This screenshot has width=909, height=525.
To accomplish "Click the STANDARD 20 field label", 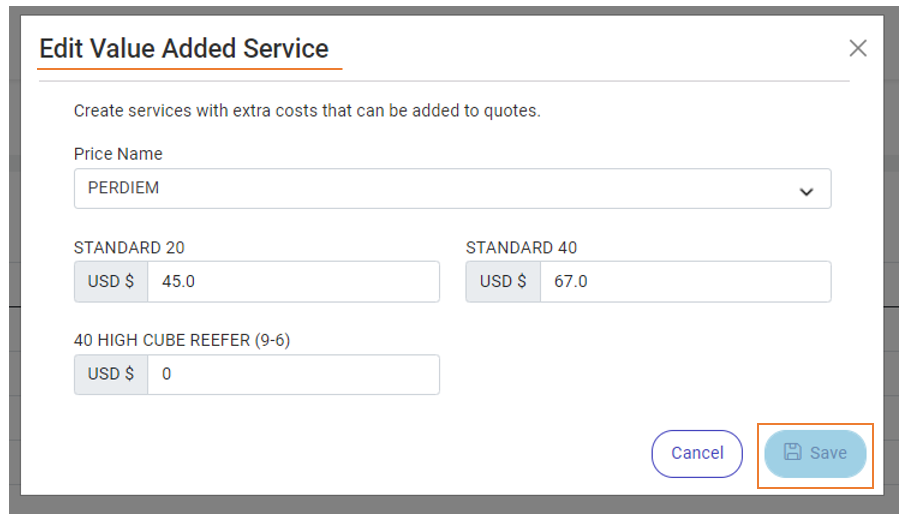I will point(129,247).
